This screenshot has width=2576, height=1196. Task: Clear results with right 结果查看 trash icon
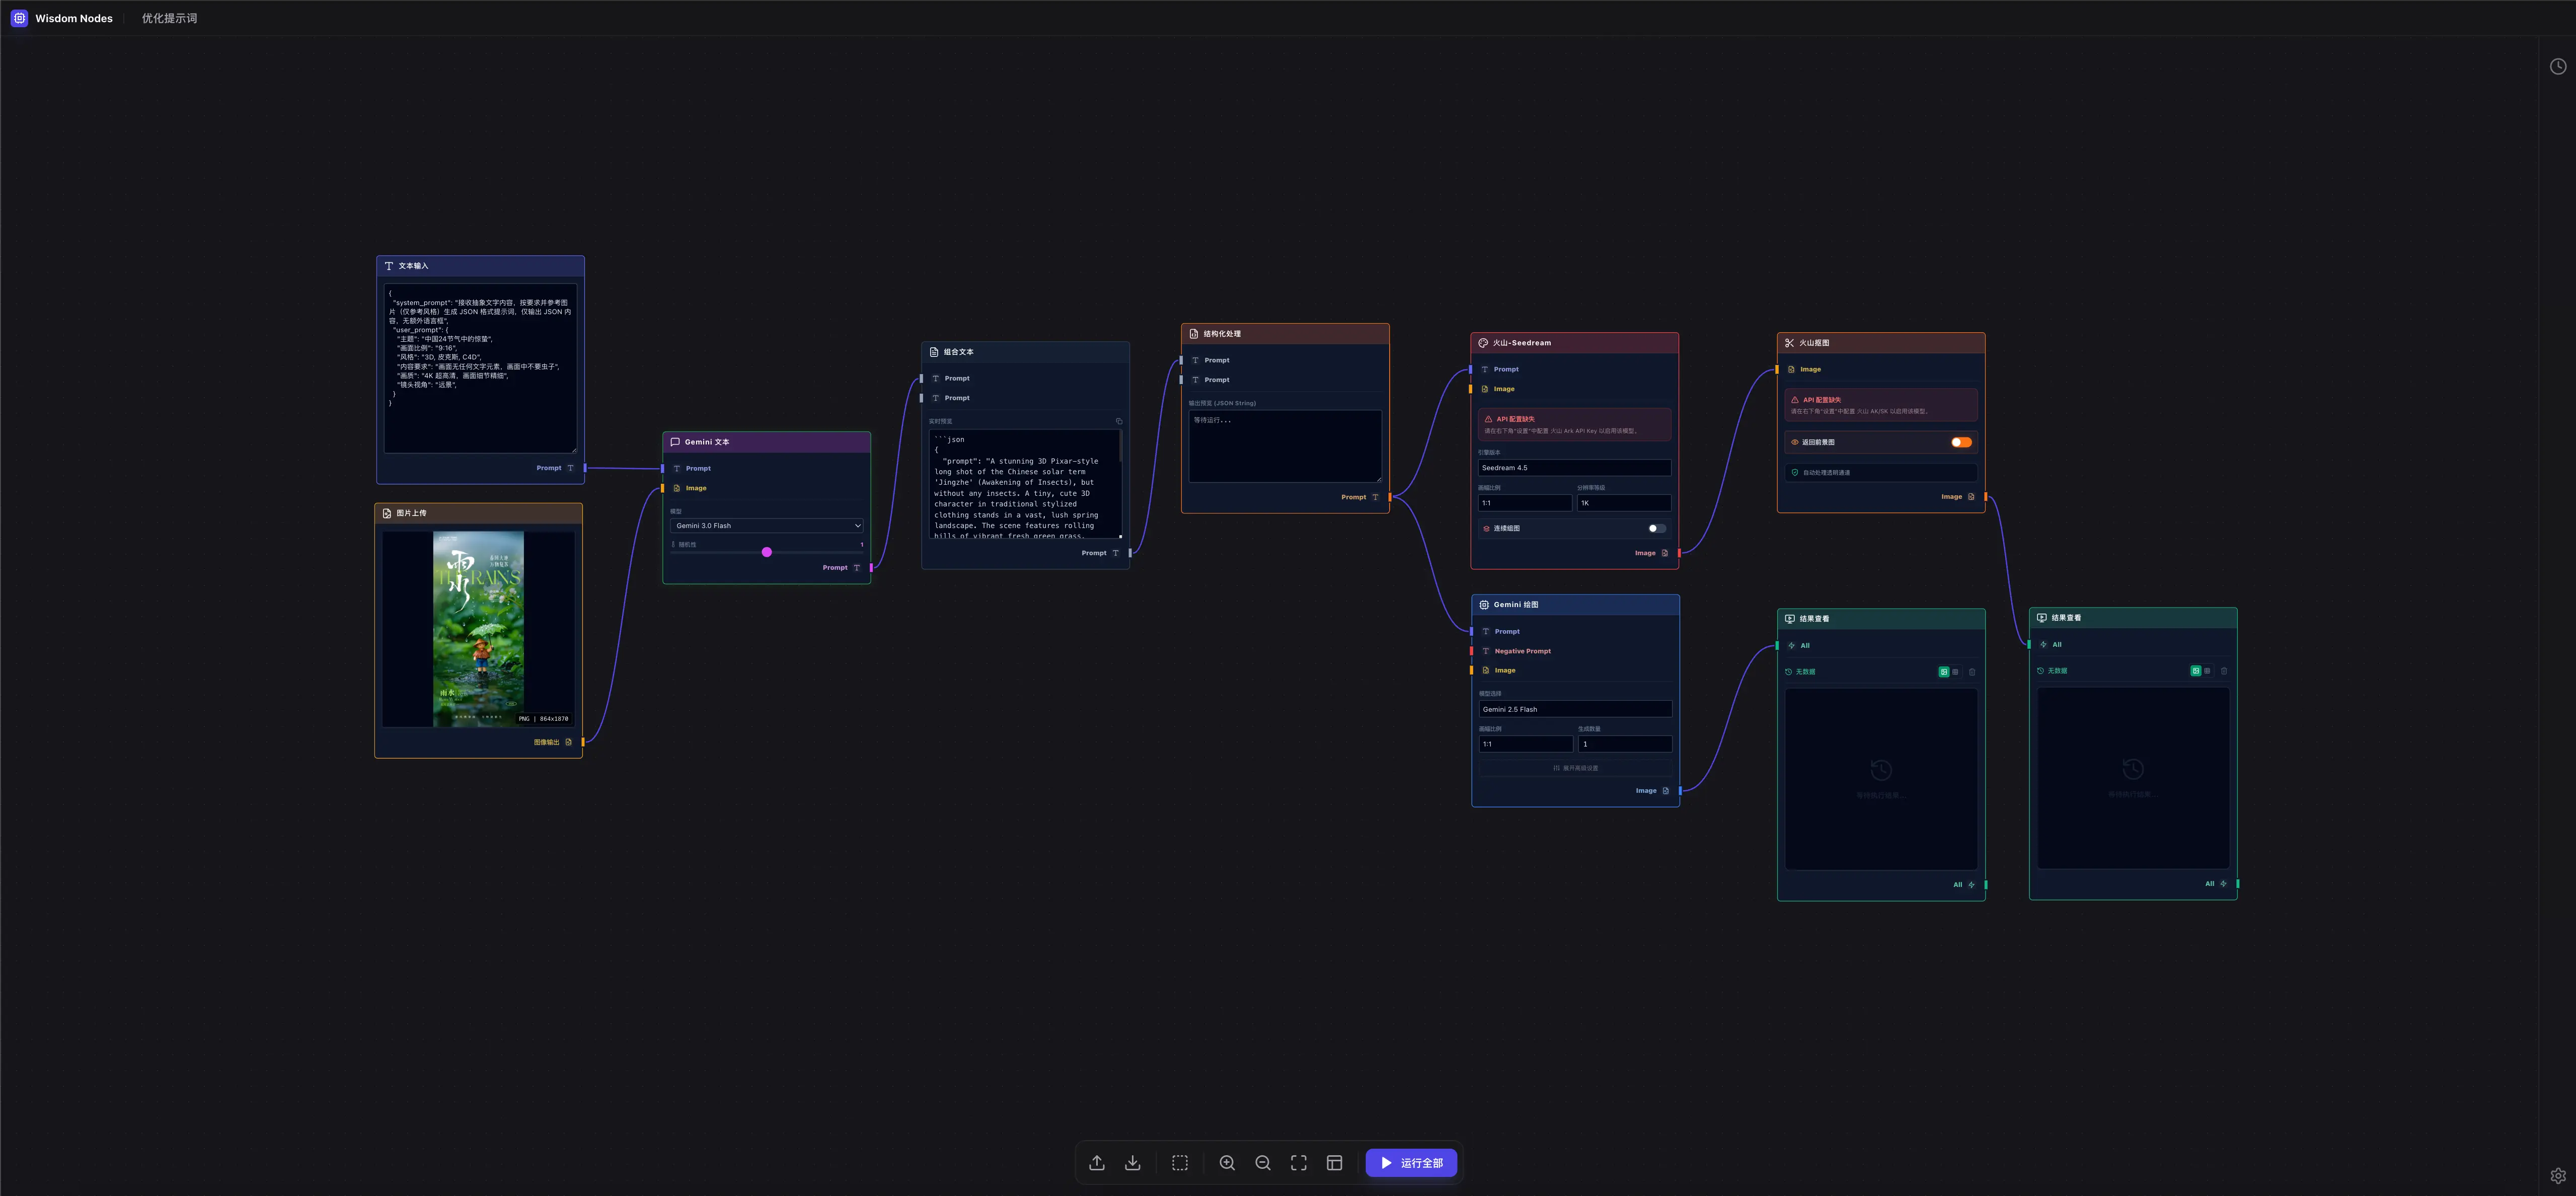pyautogui.click(x=2224, y=671)
